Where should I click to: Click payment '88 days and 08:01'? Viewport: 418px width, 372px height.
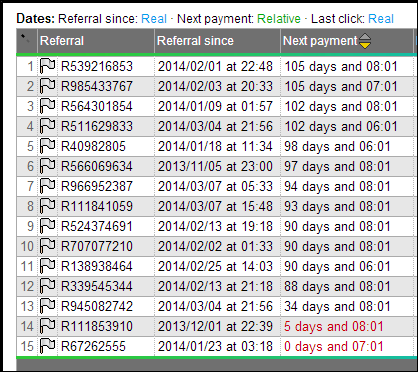click(337, 286)
